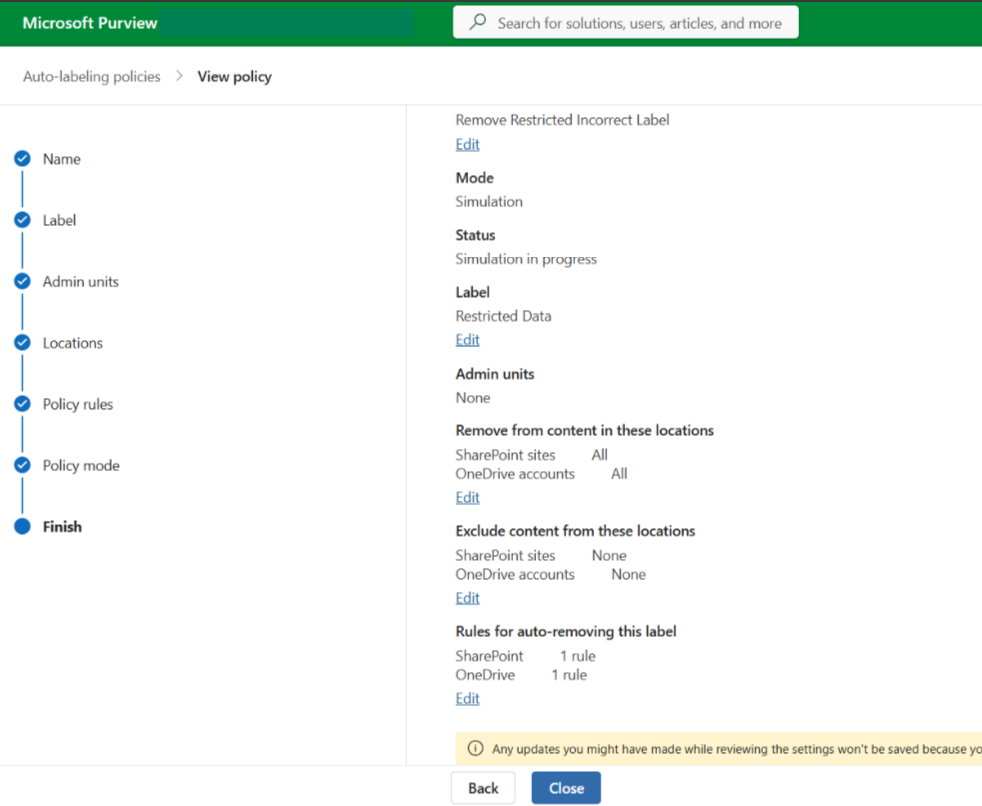Focus the Purview search box
982x806 pixels.
[x=640, y=23]
